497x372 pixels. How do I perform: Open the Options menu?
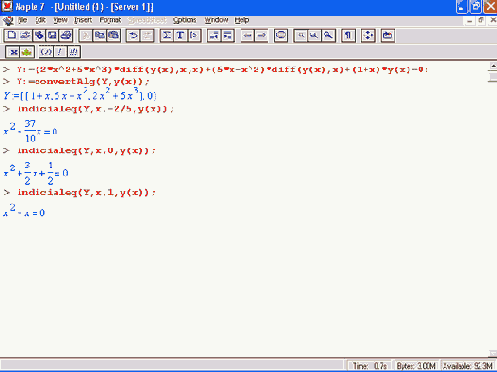[184, 20]
